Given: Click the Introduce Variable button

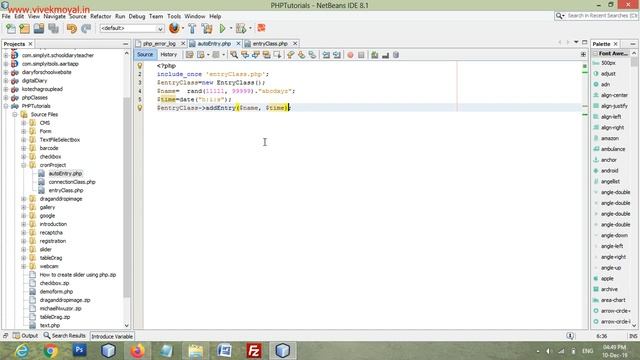Looking at the screenshot, I should (112, 336).
